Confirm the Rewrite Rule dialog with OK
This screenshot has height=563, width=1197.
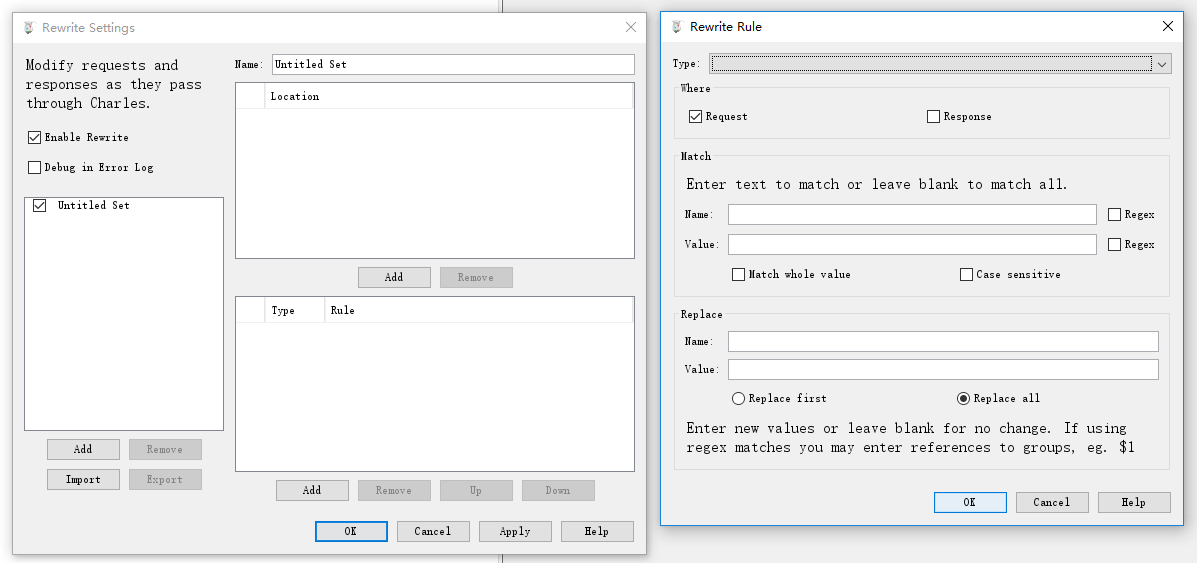970,502
